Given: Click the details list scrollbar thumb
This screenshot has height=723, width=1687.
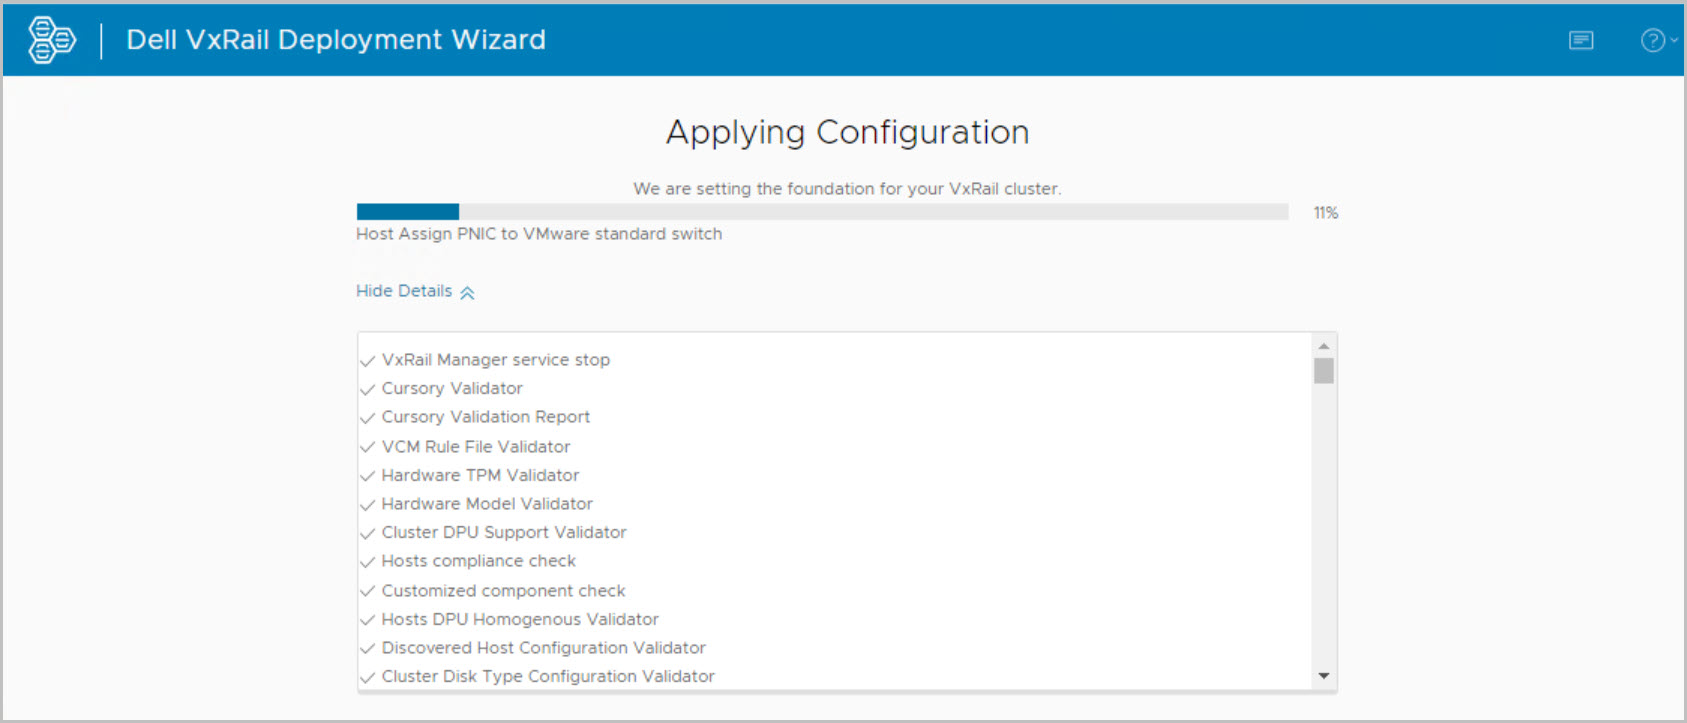Looking at the screenshot, I should [x=1324, y=371].
